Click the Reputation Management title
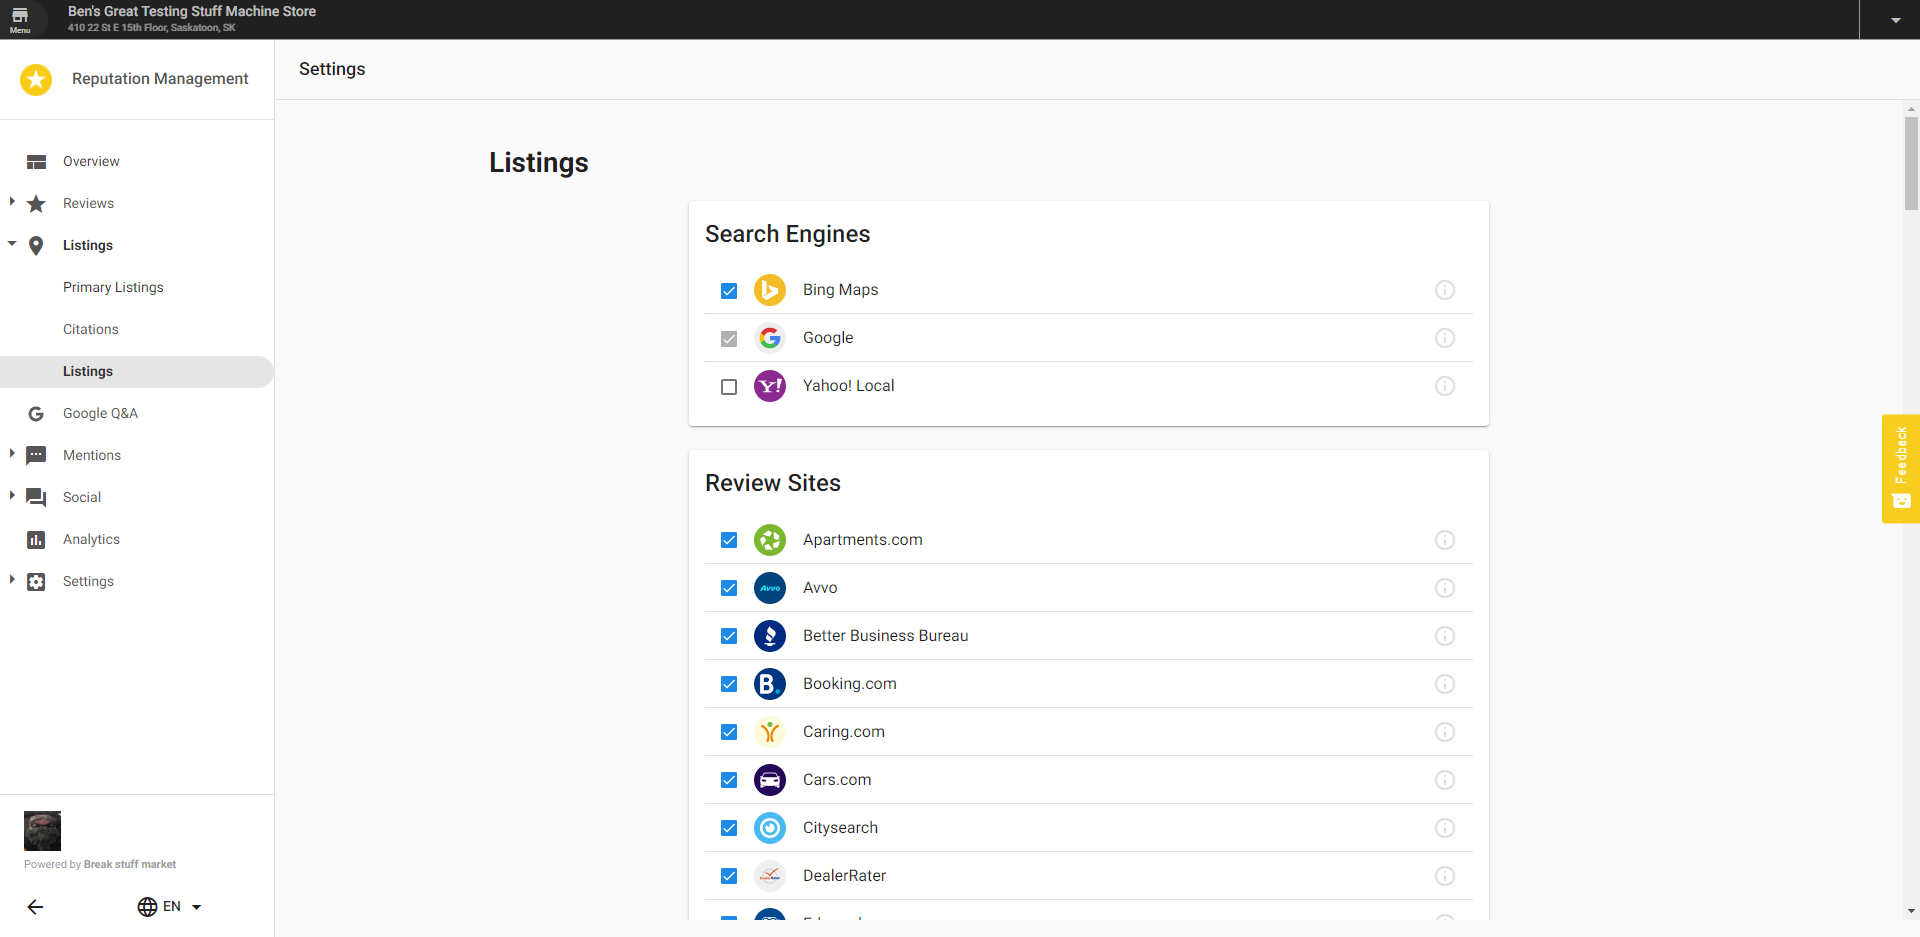Image resolution: width=1920 pixels, height=937 pixels. [x=160, y=79]
